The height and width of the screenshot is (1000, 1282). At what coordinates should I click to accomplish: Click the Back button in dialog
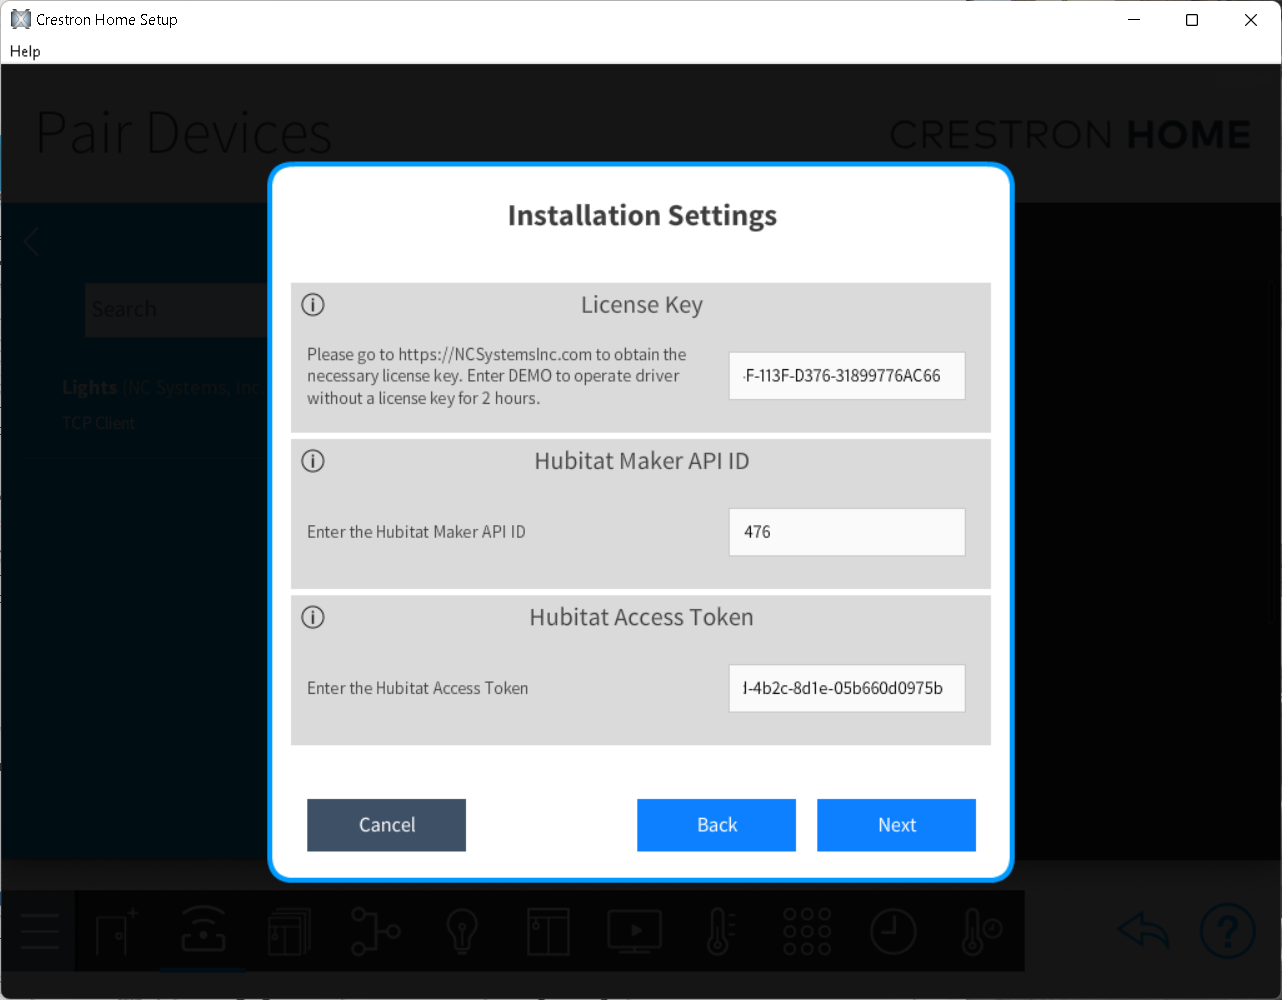(716, 825)
